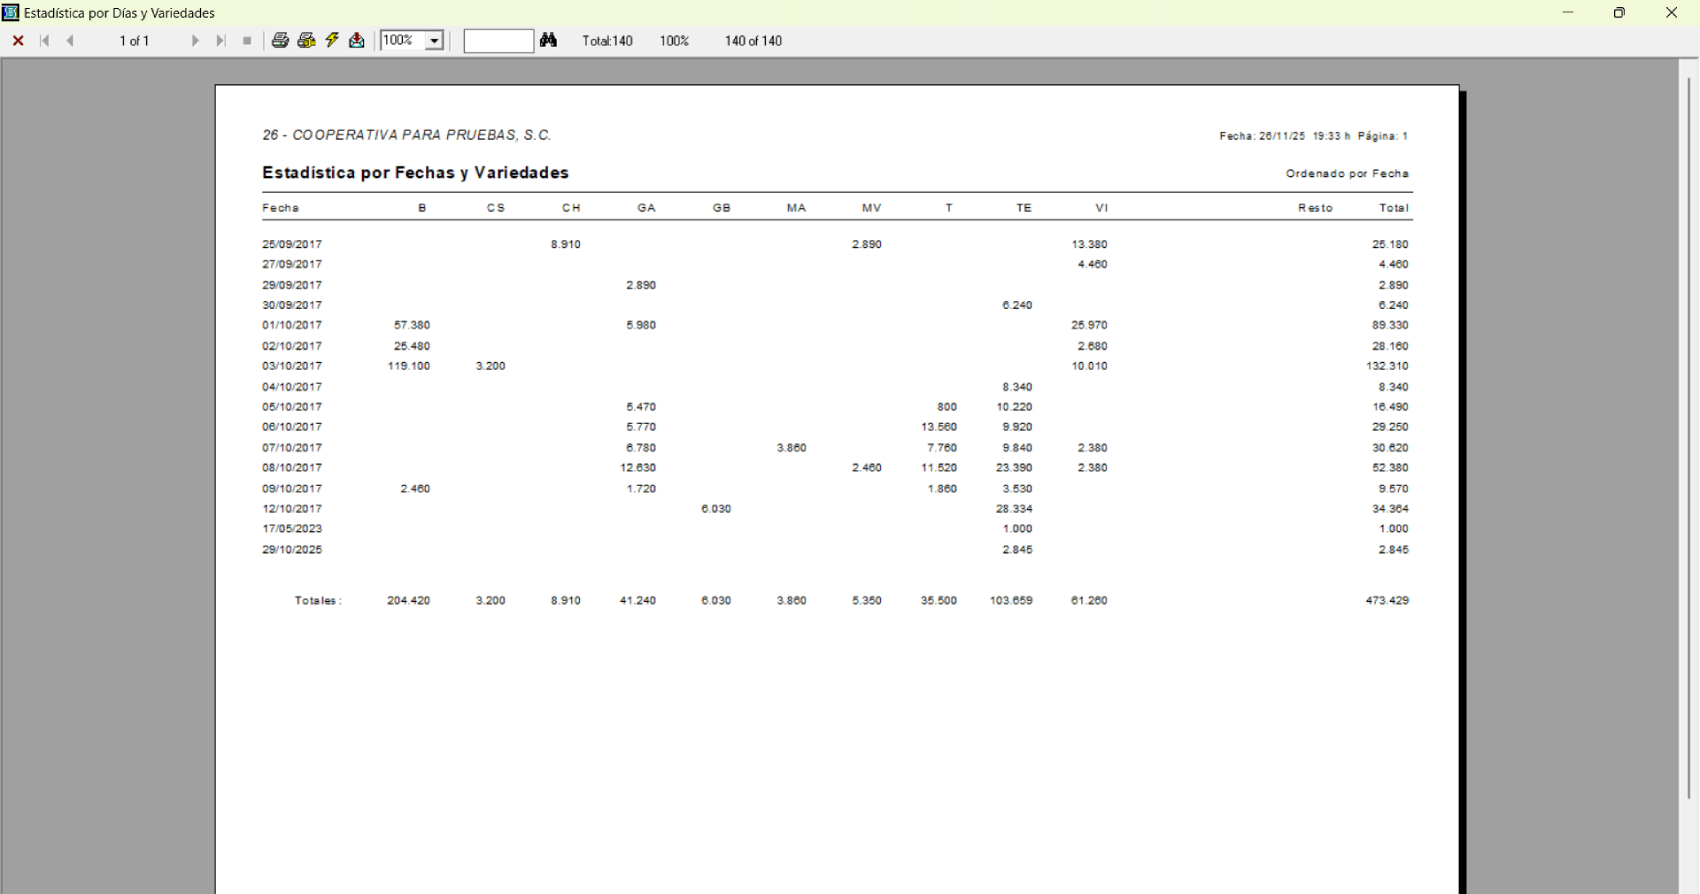The image size is (1700, 894).
Task: Go to the previous report page
Action: [70, 41]
